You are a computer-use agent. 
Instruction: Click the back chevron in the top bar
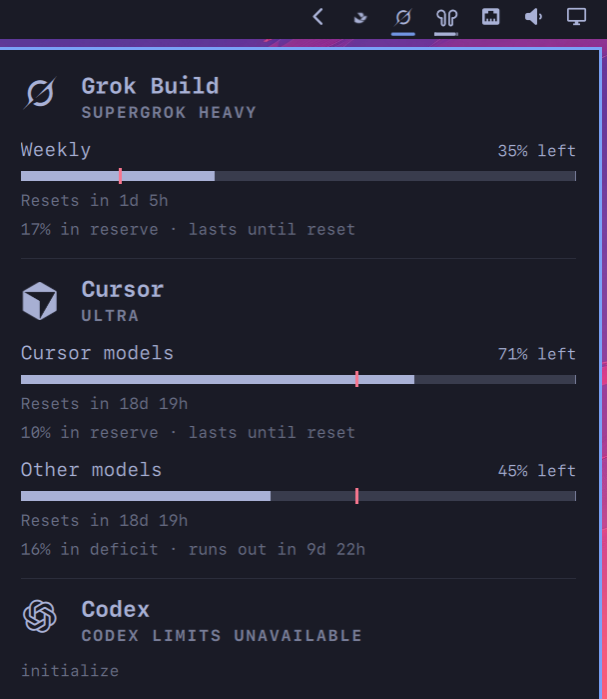click(x=318, y=17)
